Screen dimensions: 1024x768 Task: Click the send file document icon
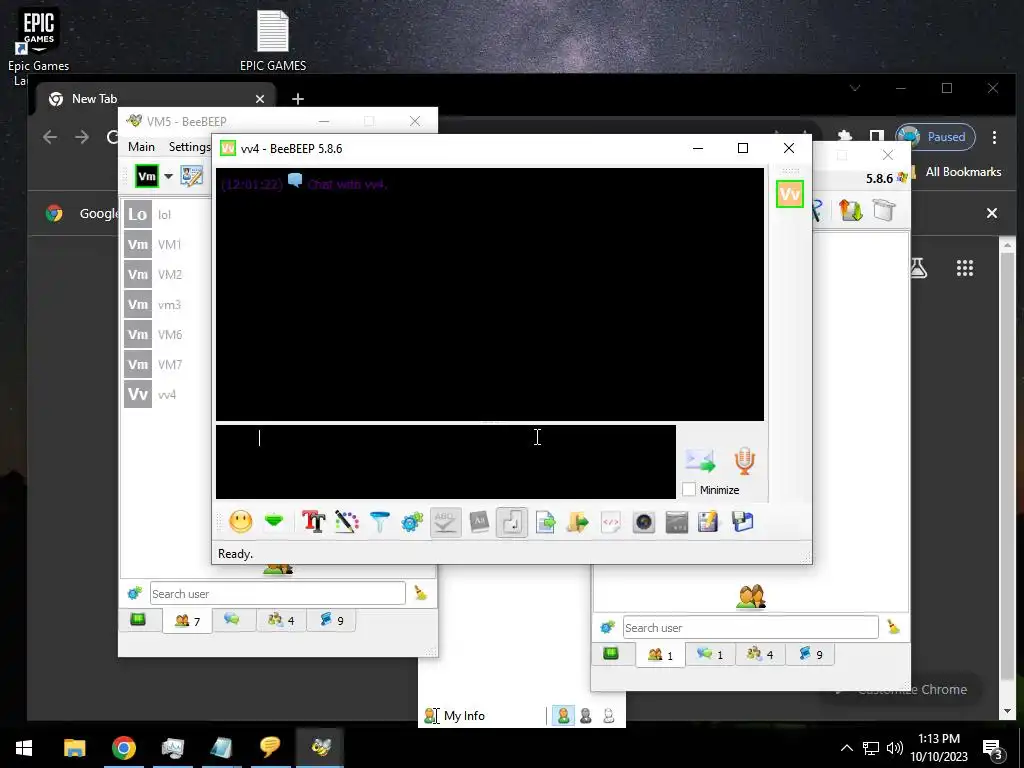[x=545, y=522]
